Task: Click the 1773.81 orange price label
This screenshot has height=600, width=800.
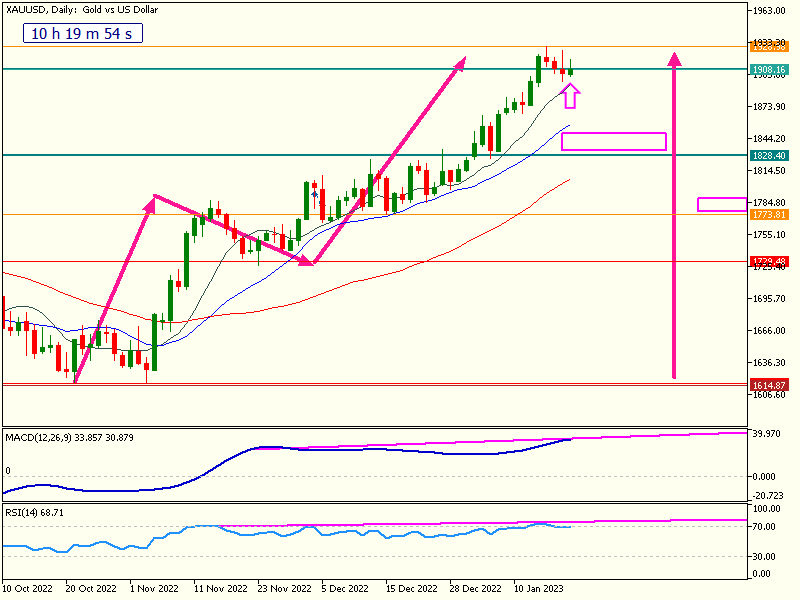Action: point(768,215)
